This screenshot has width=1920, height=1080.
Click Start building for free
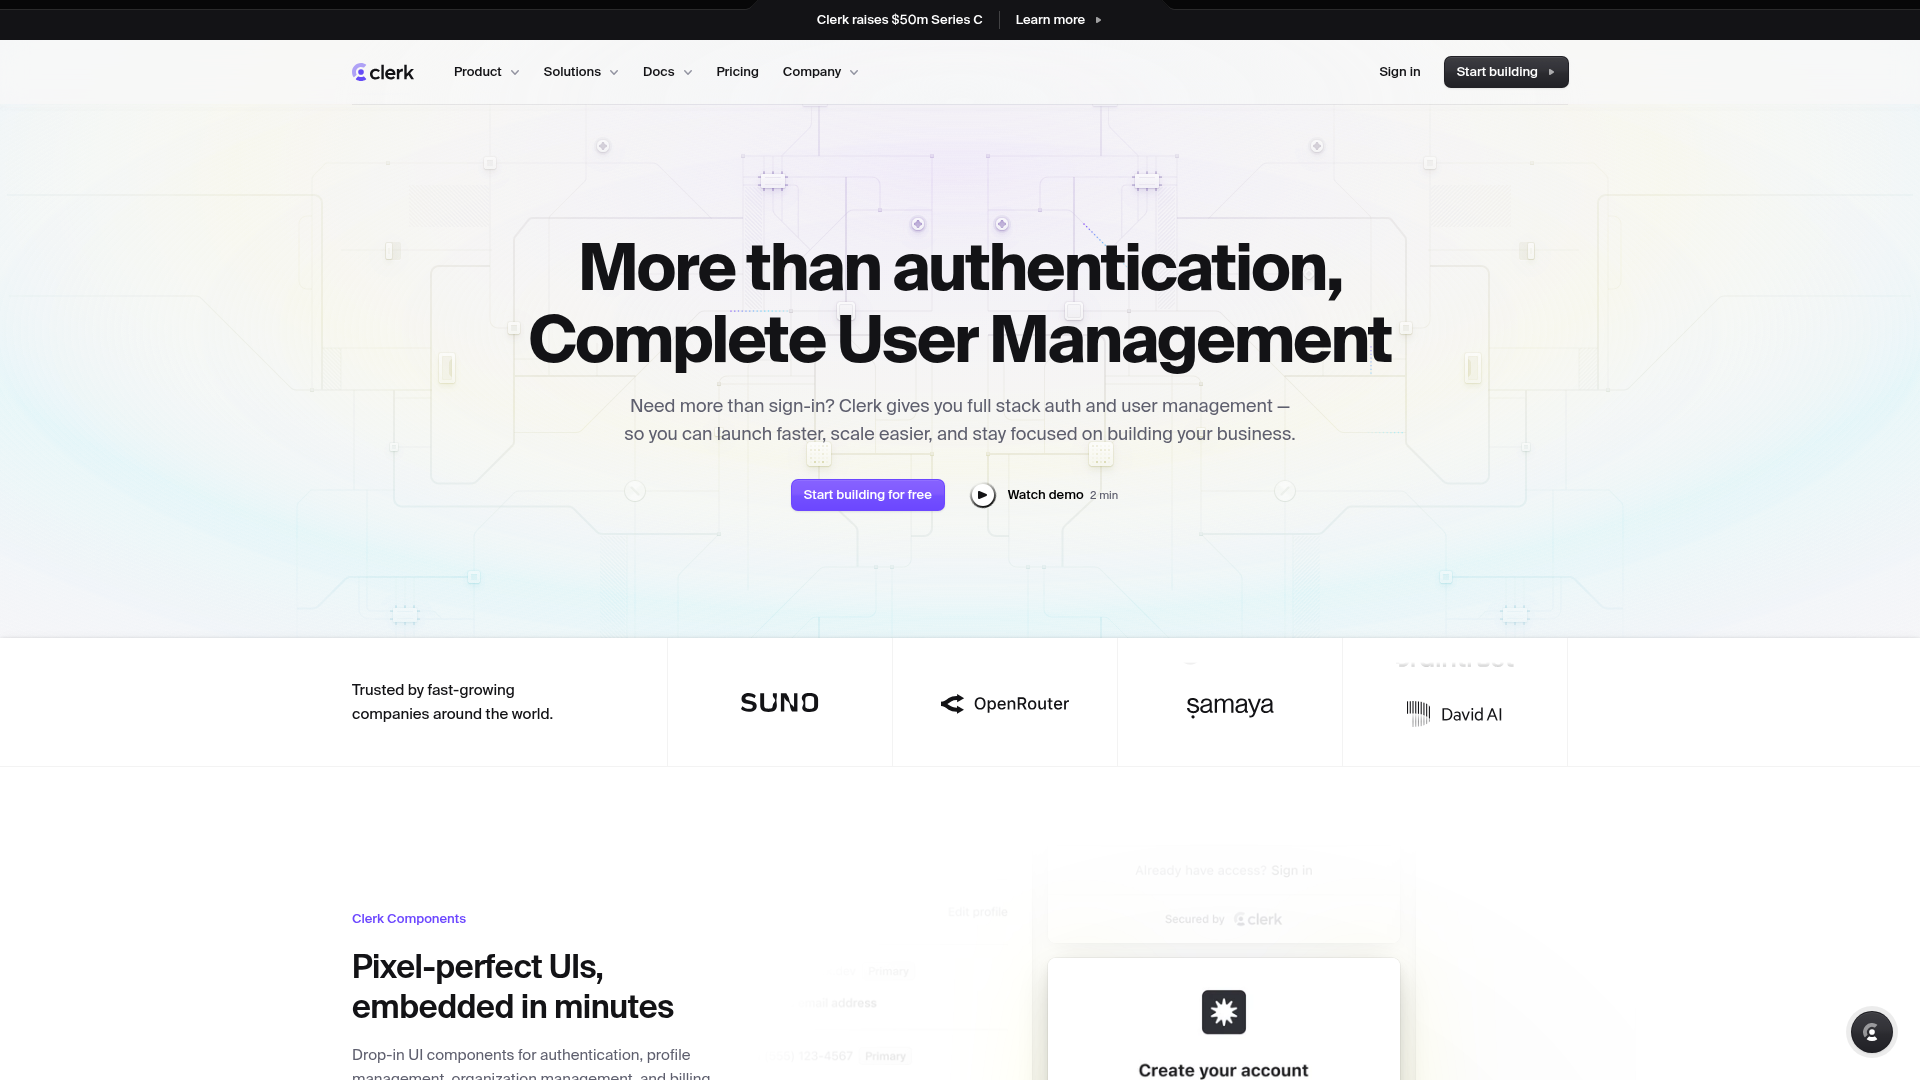click(867, 494)
